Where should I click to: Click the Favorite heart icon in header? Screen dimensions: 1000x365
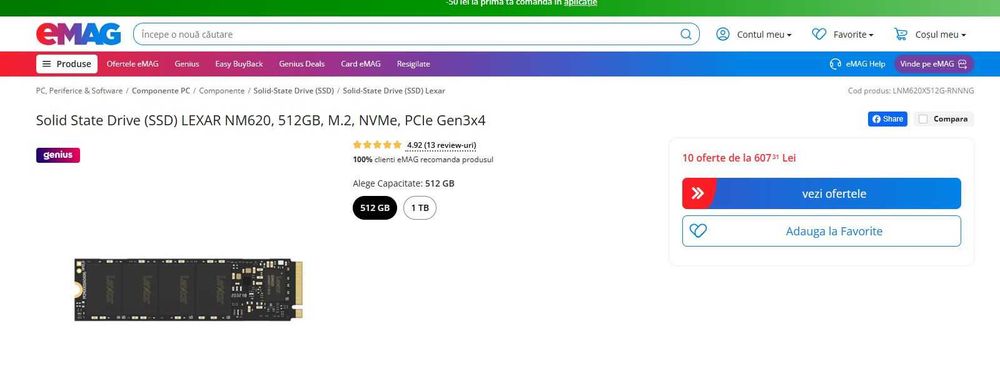[819, 34]
